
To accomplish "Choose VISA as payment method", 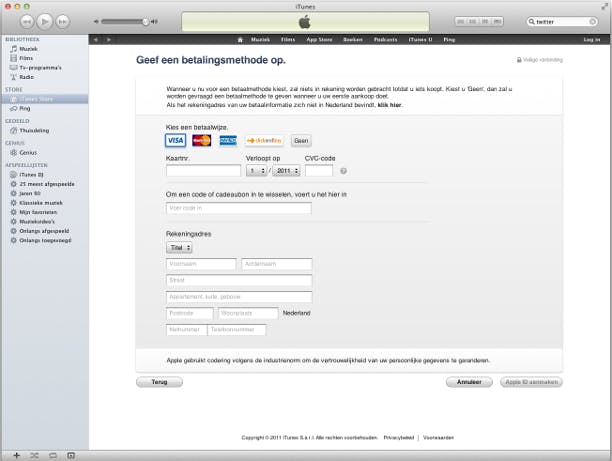I will [175, 141].
